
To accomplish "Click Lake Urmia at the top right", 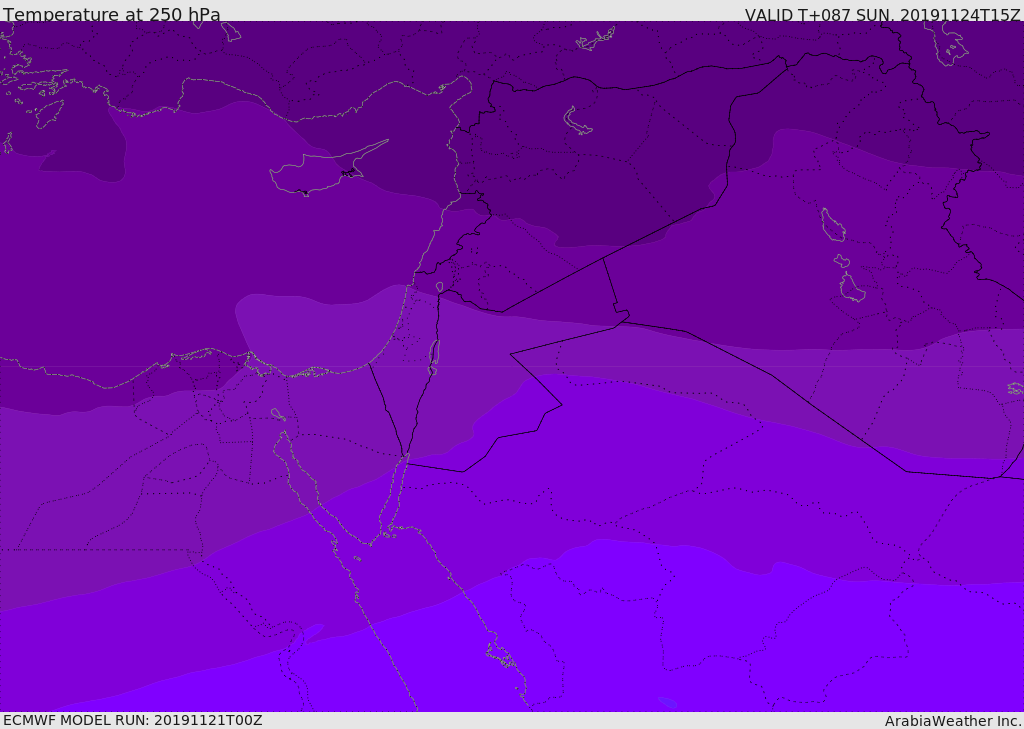I will (x=950, y=43).
